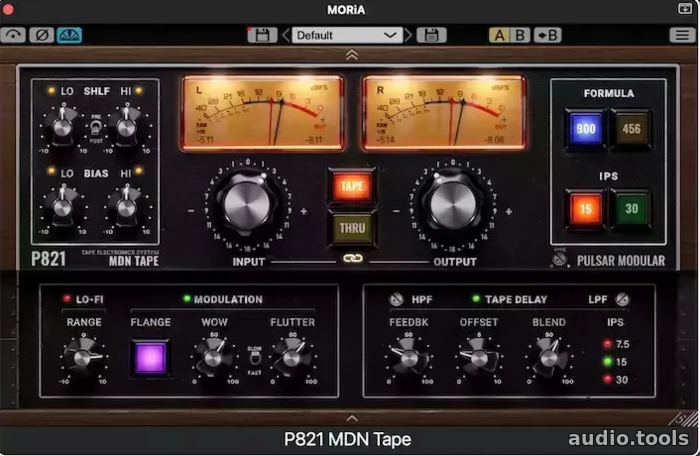700x456 pixels.
Task: Click the P821 model label
Action: pyautogui.click(x=49, y=259)
